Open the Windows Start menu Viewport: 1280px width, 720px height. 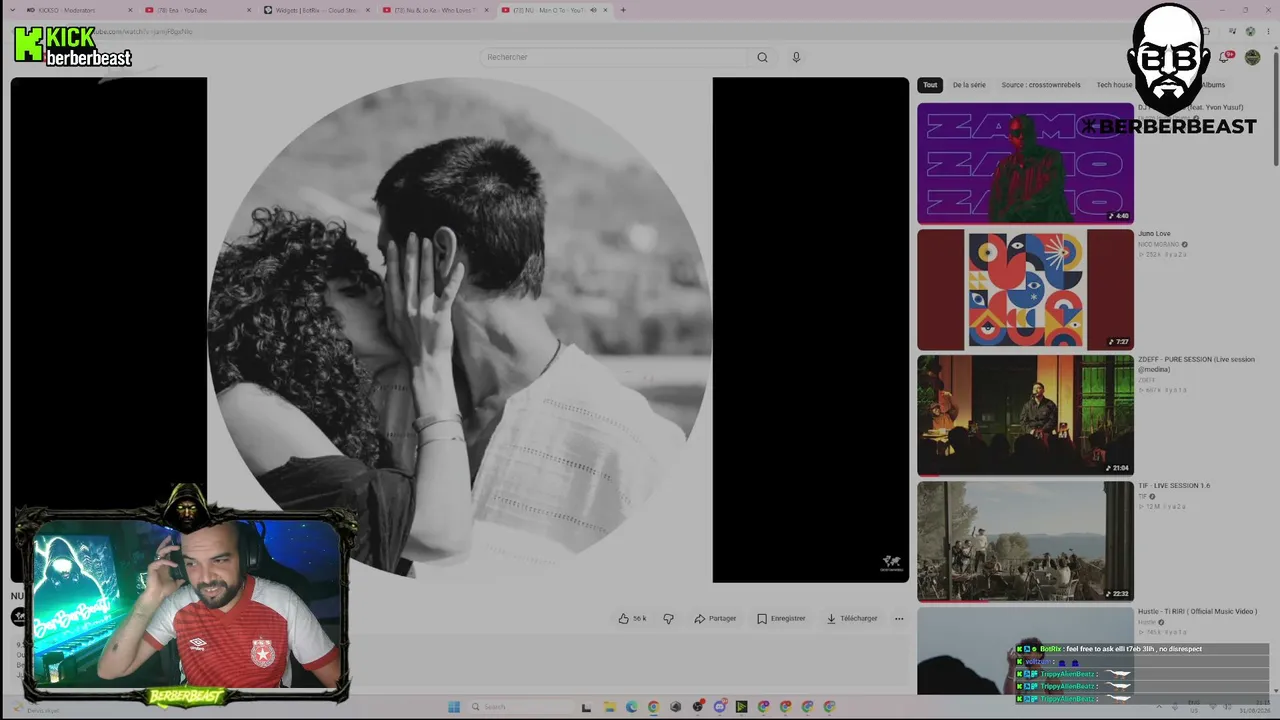click(x=453, y=707)
